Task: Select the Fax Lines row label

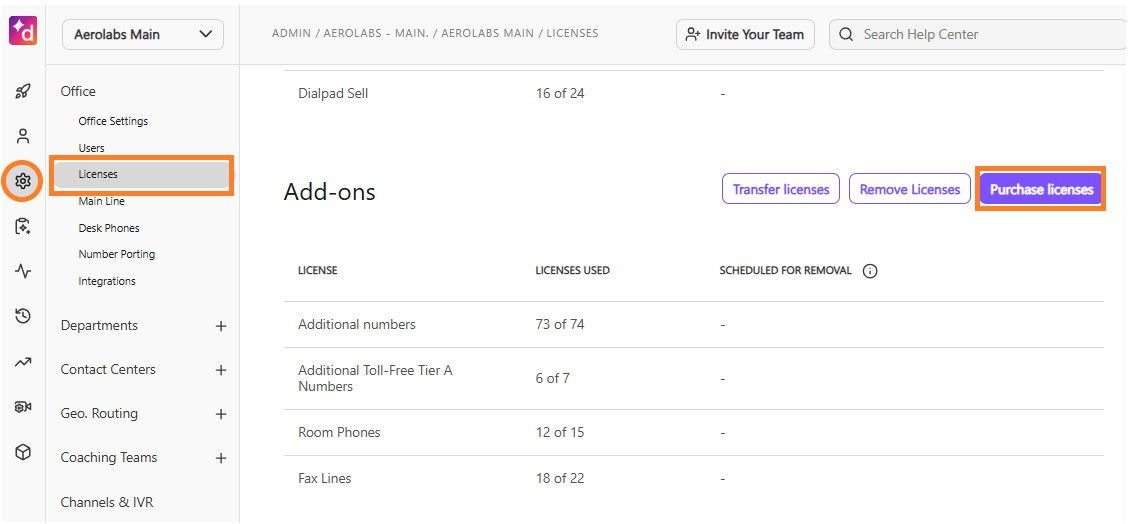Action: [x=325, y=479]
